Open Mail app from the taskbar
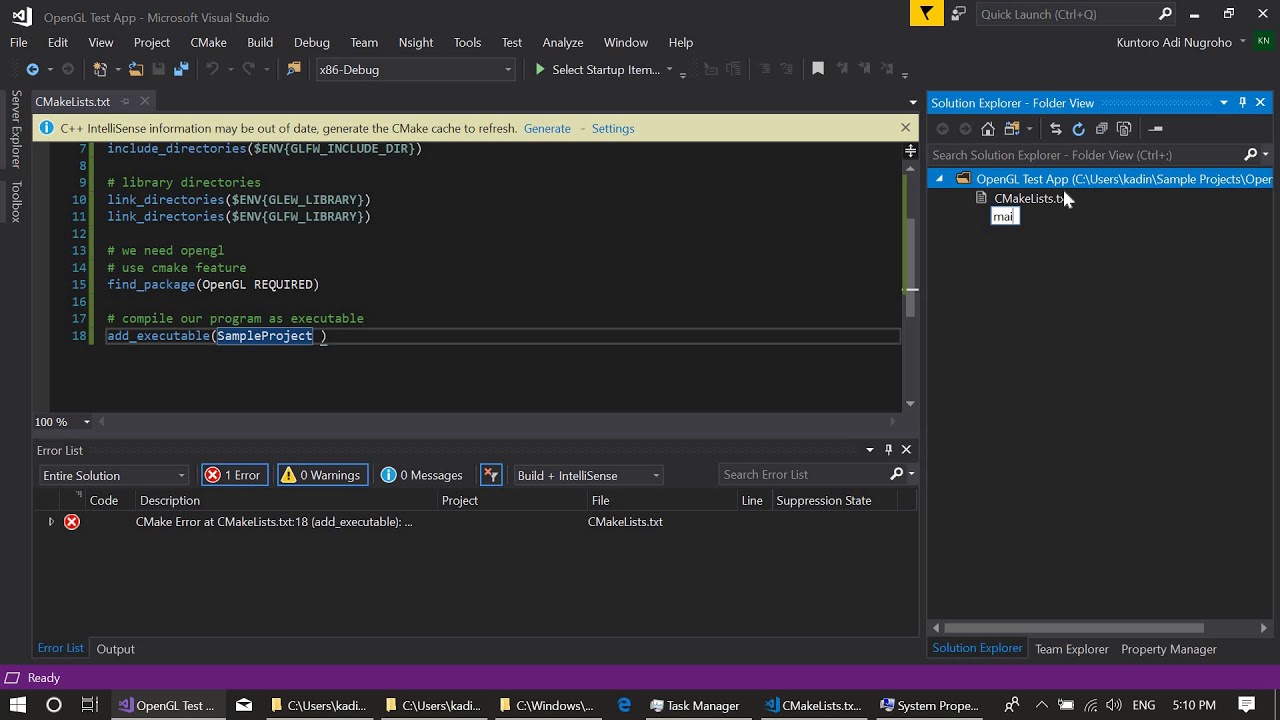The image size is (1280, 720). [244, 705]
